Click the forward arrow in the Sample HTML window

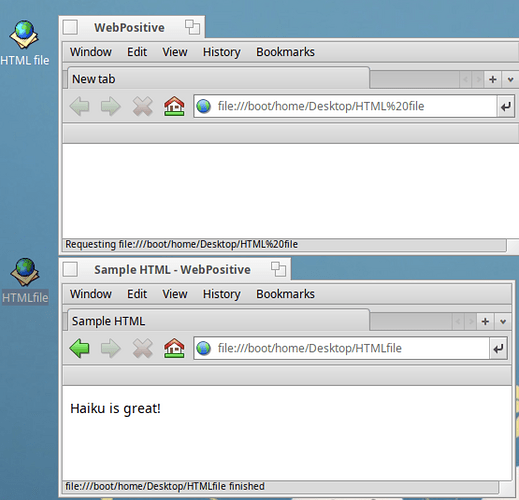(111, 348)
